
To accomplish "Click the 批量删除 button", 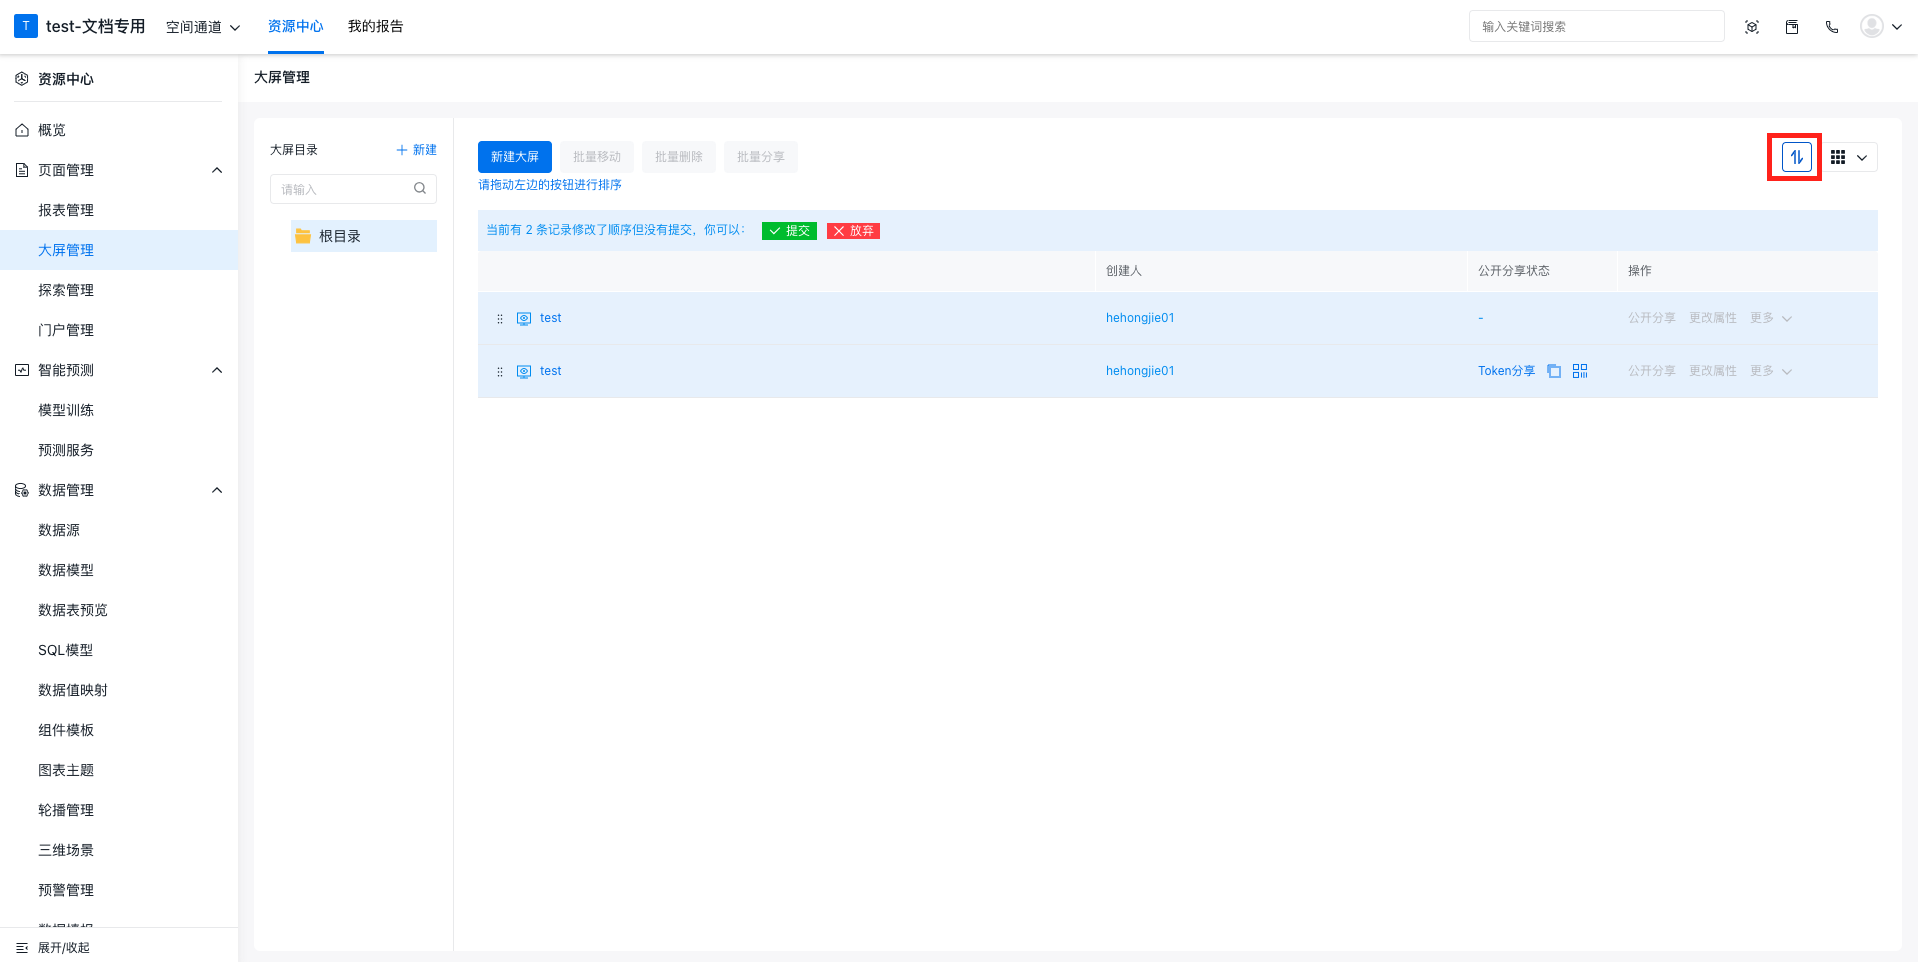I will [x=679, y=157].
